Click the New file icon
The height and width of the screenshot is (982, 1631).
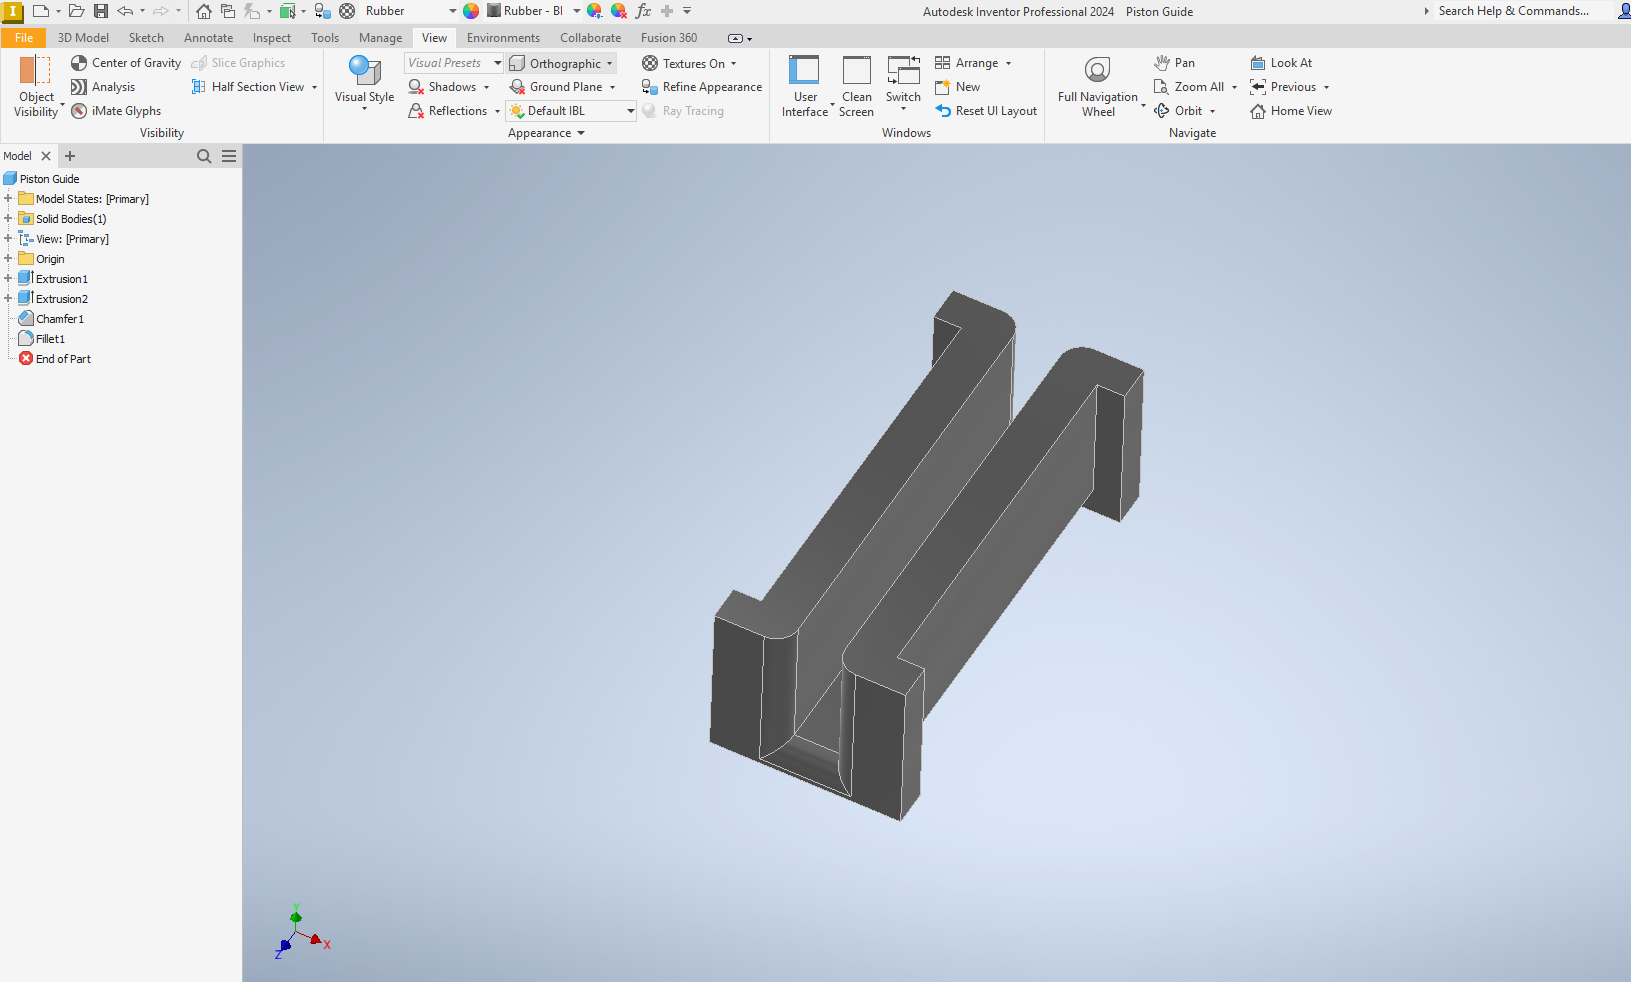41,11
